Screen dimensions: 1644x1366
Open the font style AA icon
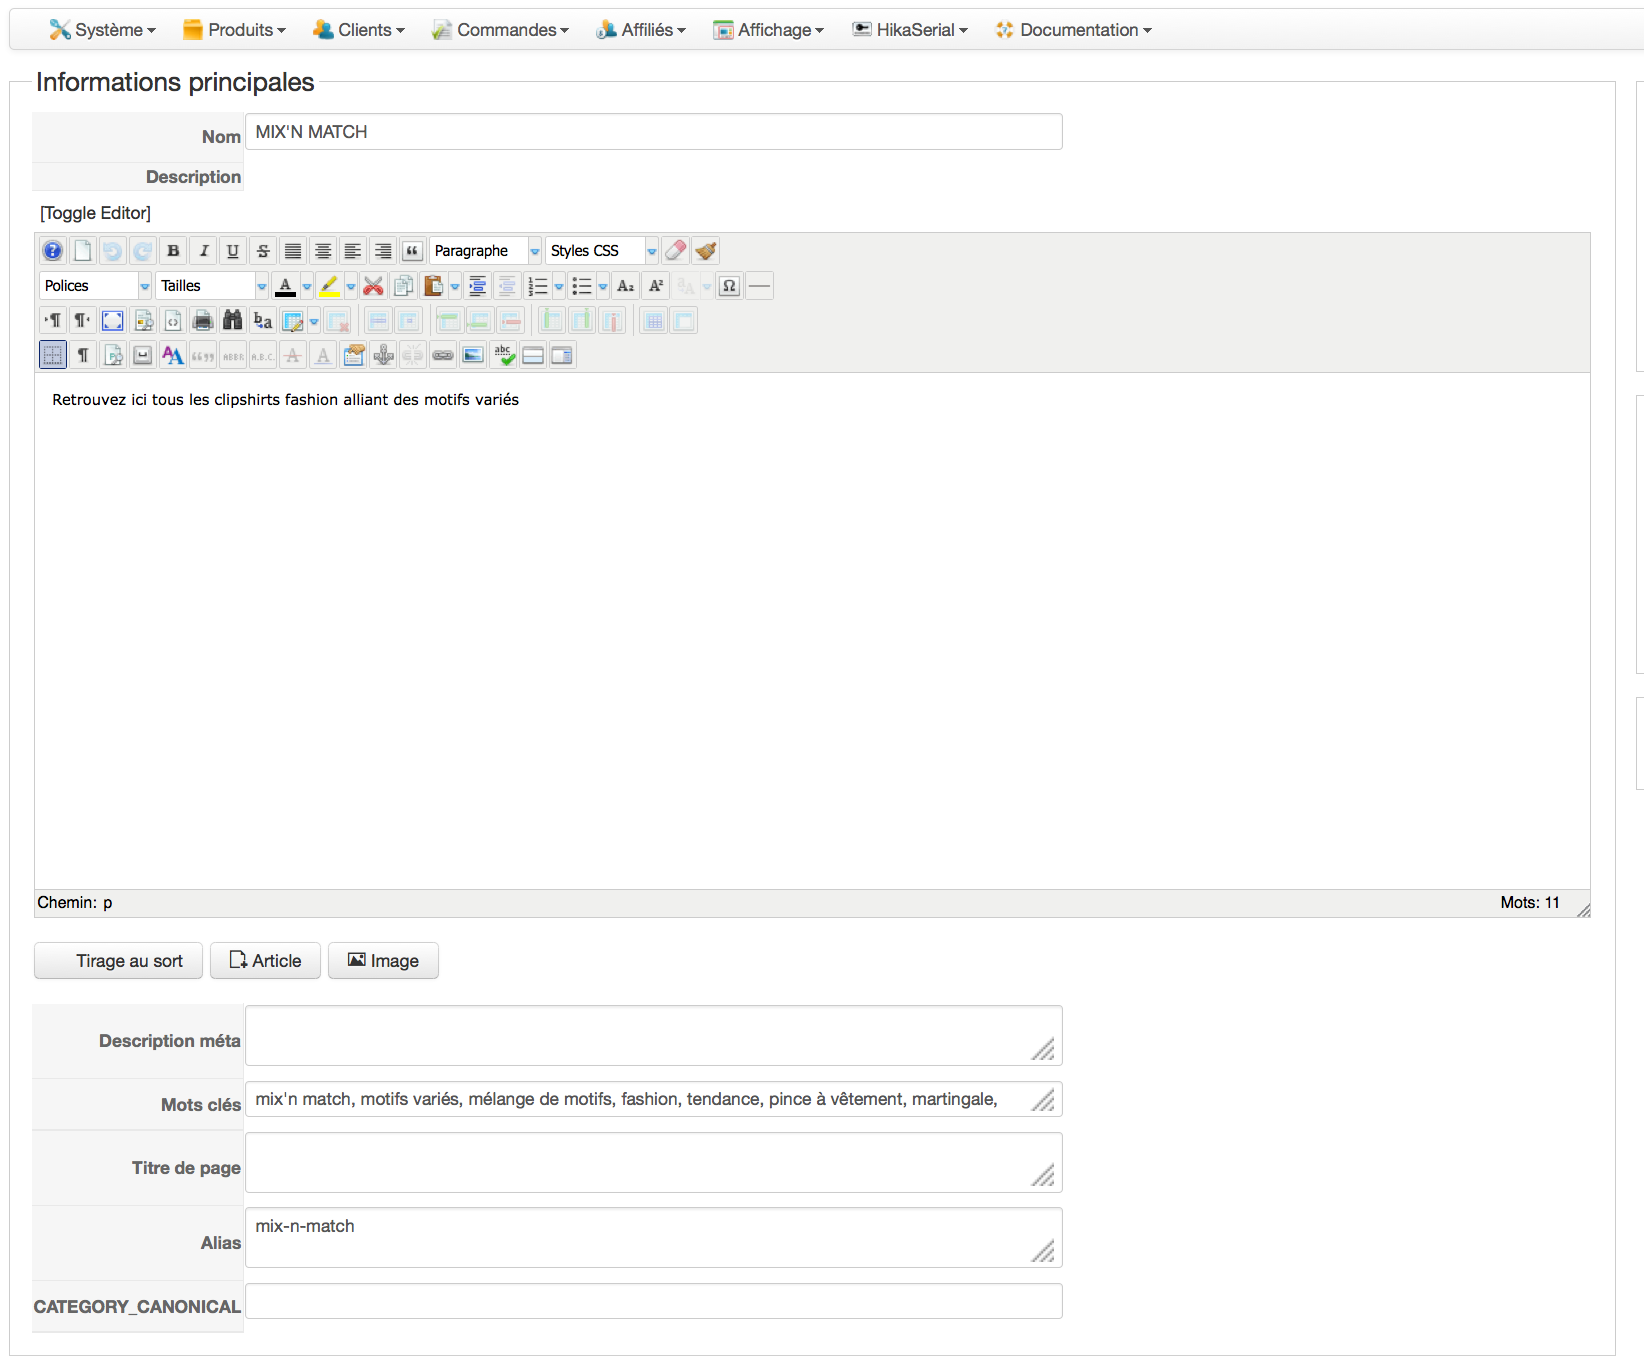tap(173, 355)
